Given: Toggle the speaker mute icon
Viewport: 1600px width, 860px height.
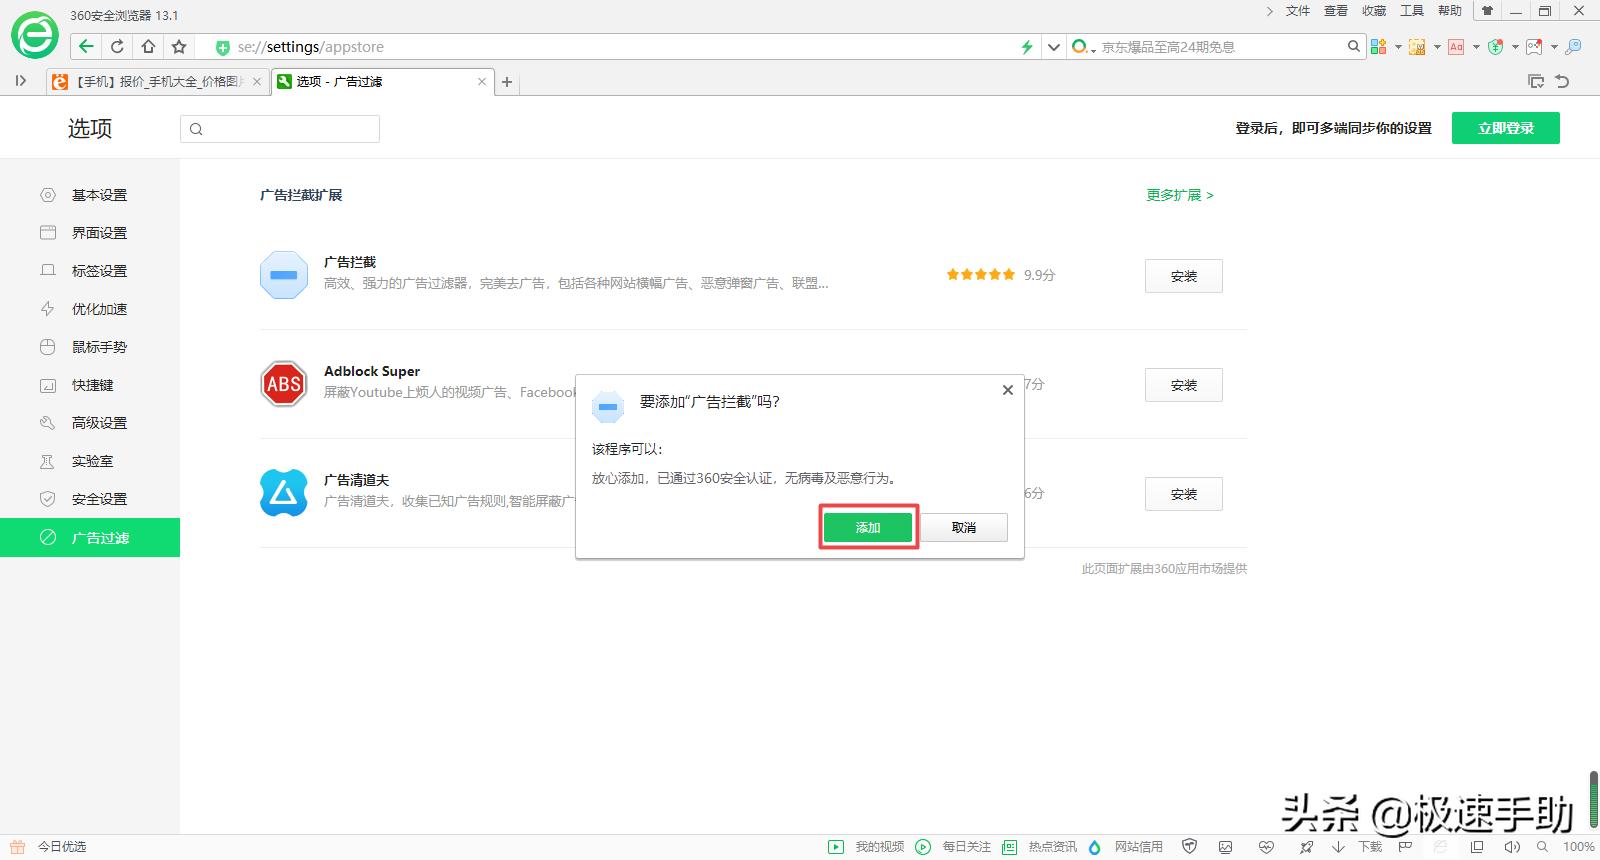Looking at the screenshot, I should click(x=1512, y=847).
